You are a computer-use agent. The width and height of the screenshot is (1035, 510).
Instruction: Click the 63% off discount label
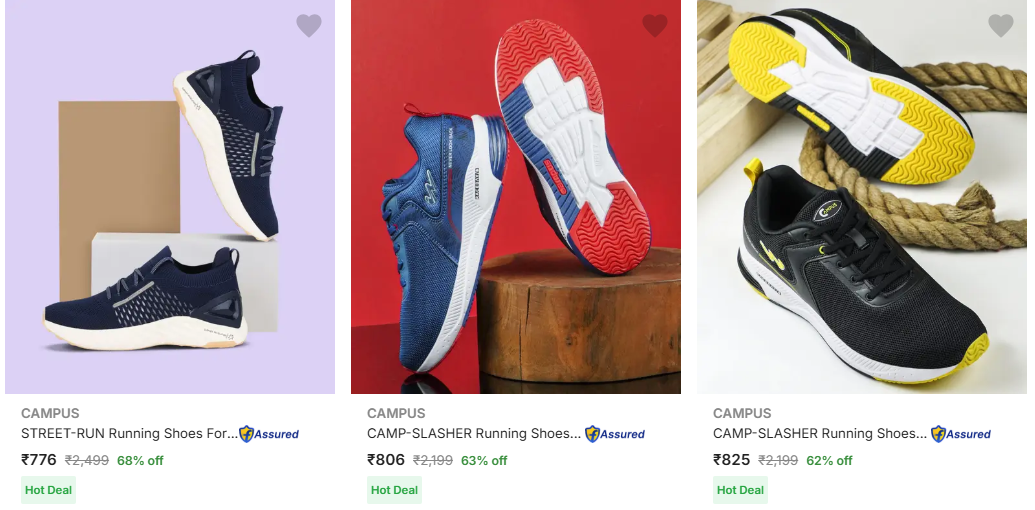(x=484, y=461)
